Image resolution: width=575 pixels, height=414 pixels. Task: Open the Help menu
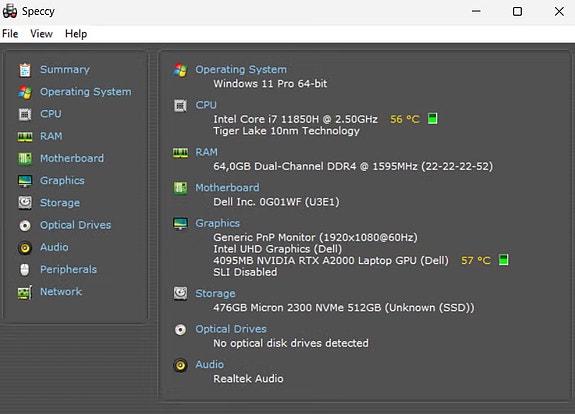76,34
